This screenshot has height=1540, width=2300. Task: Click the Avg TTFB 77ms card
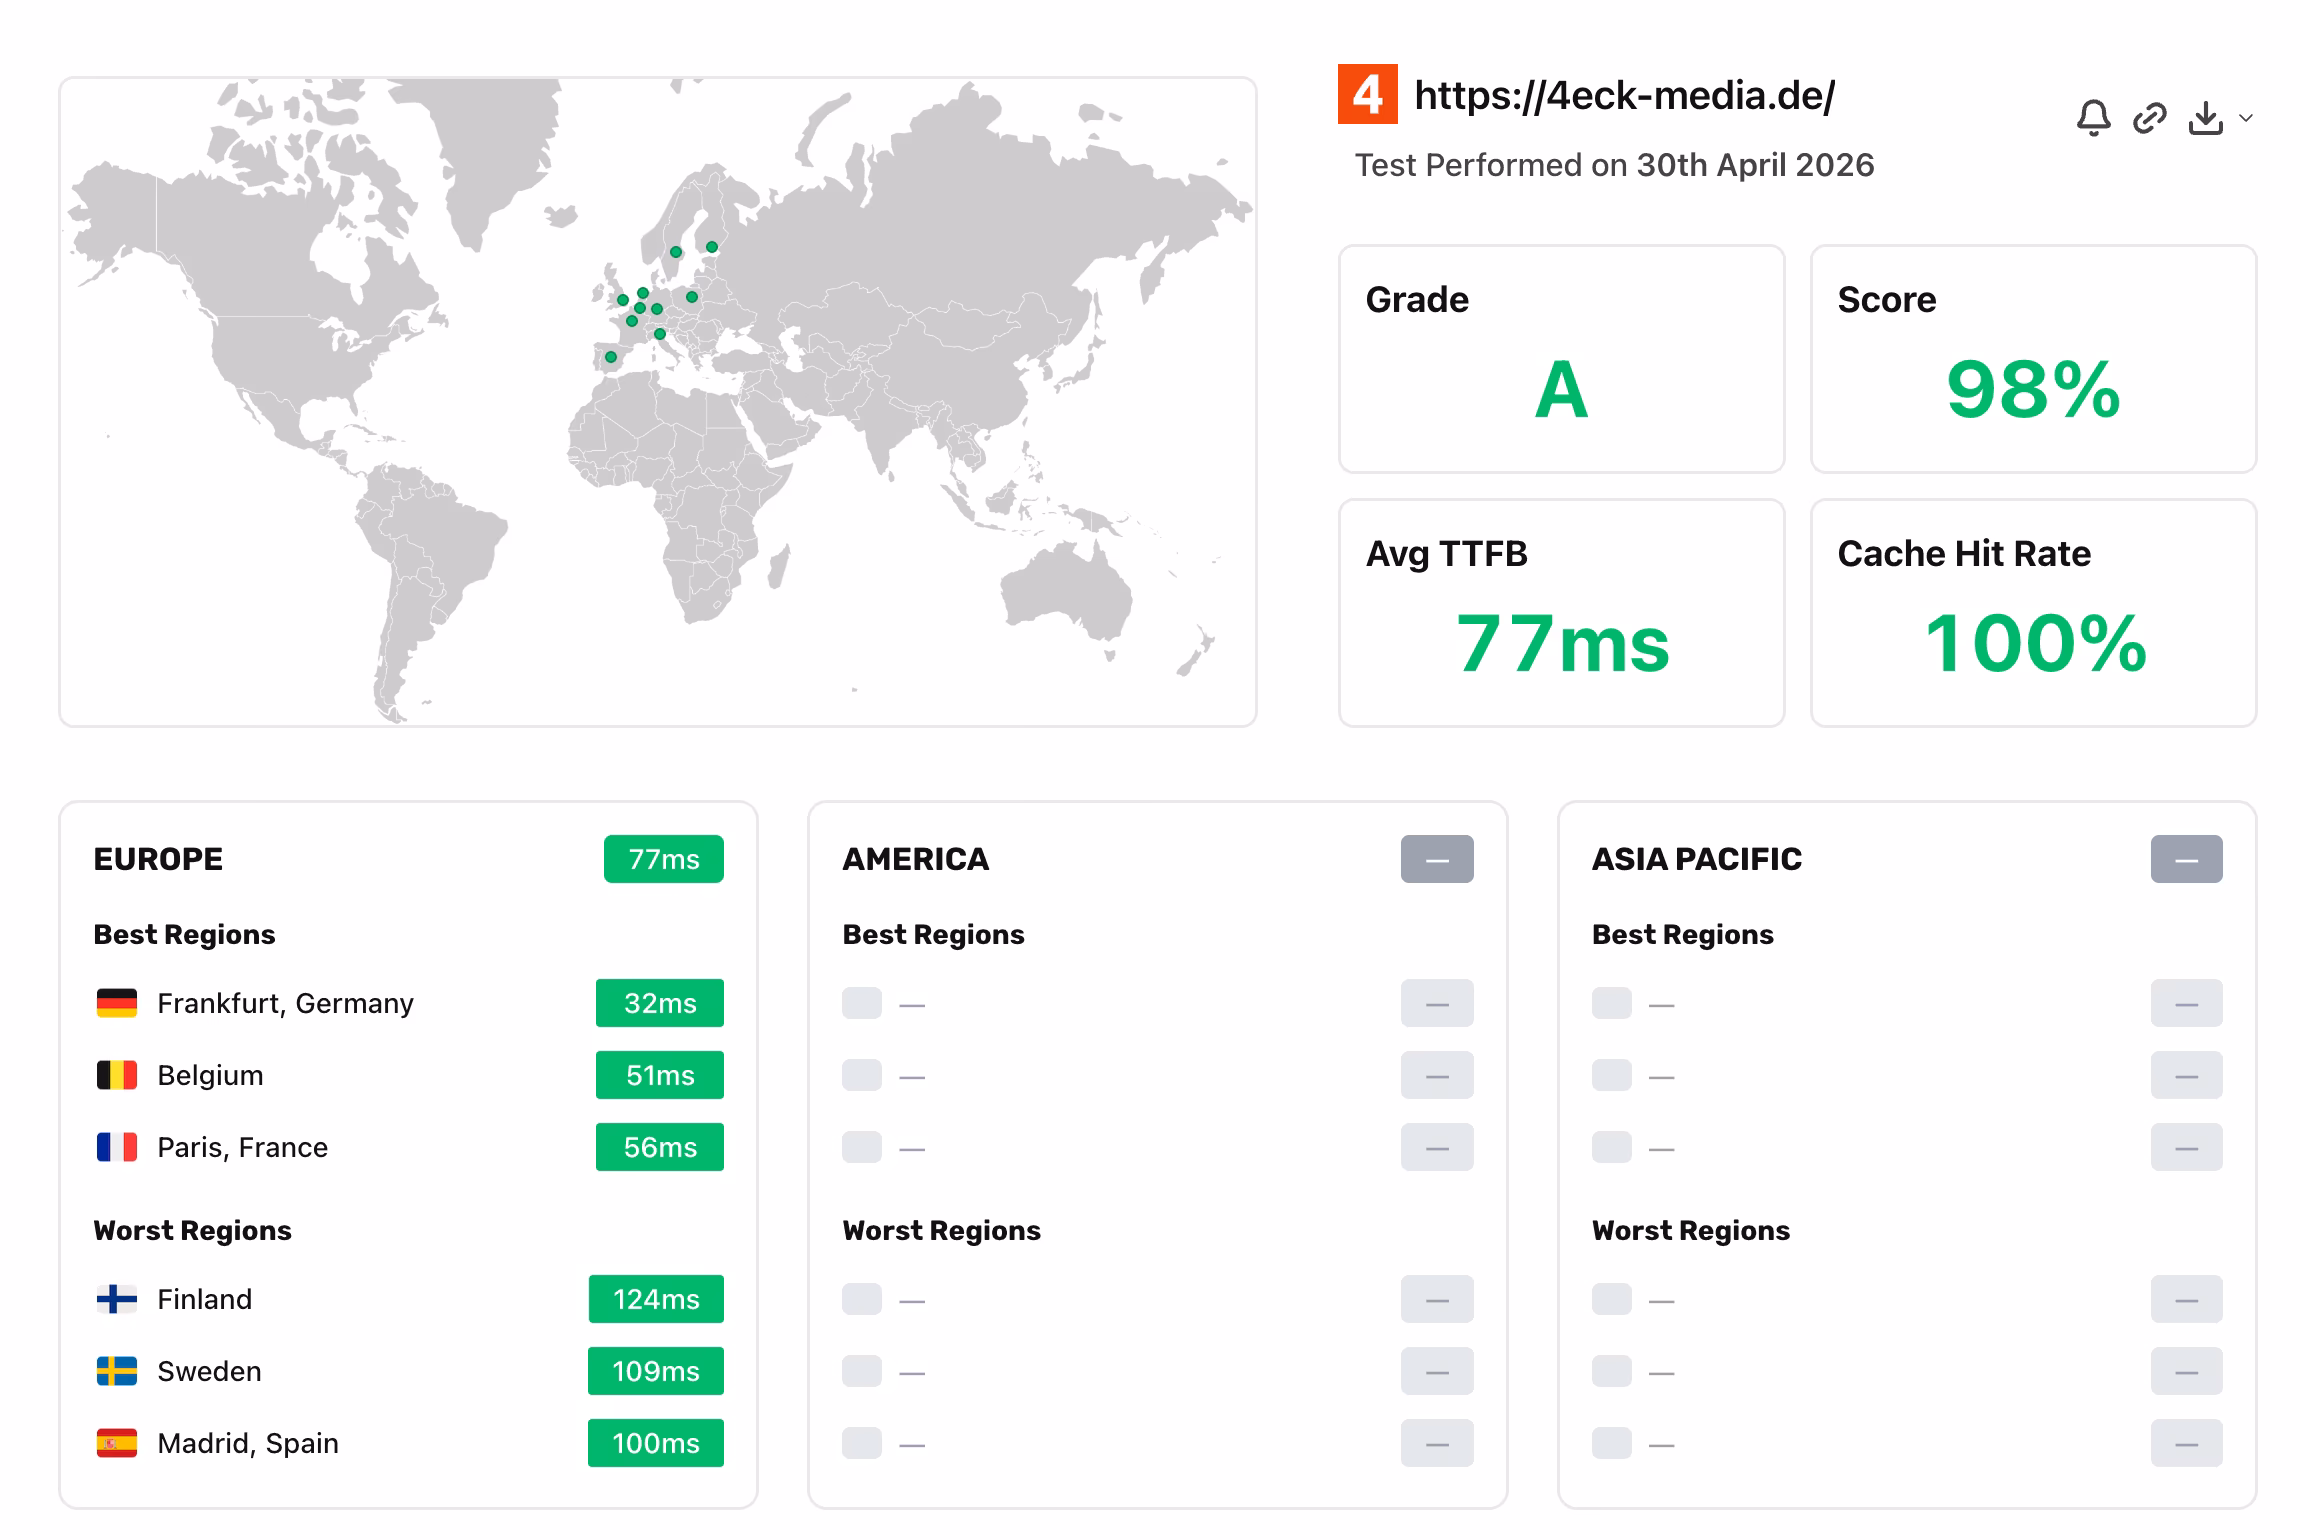(x=1562, y=613)
